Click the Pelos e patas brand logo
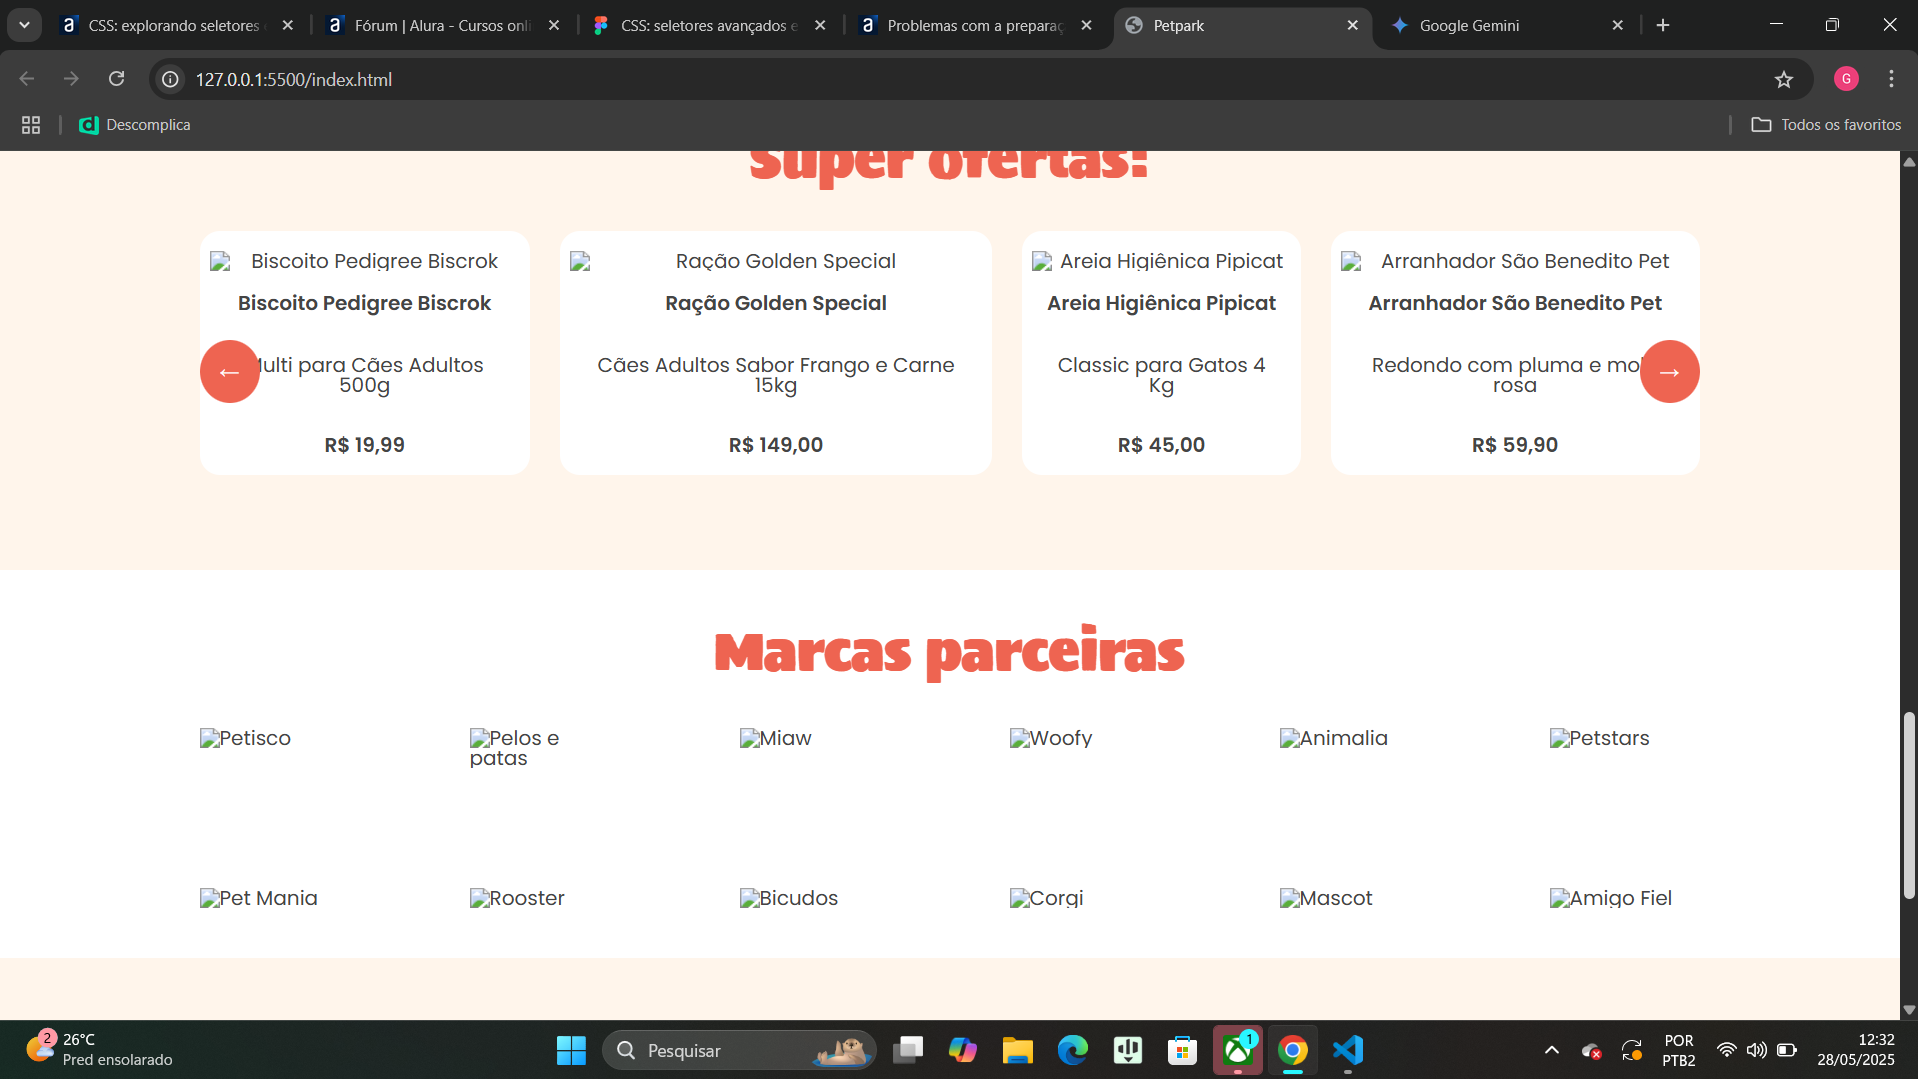The height and width of the screenshot is (1079, 1918). click(514, 748)
